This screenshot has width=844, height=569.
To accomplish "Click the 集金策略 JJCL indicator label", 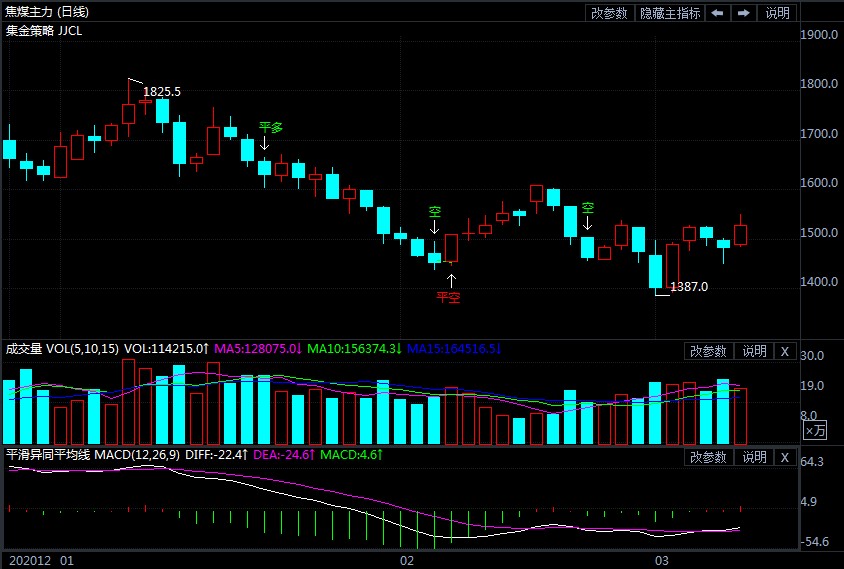I will pyautogui.click(x=44, y=31).
